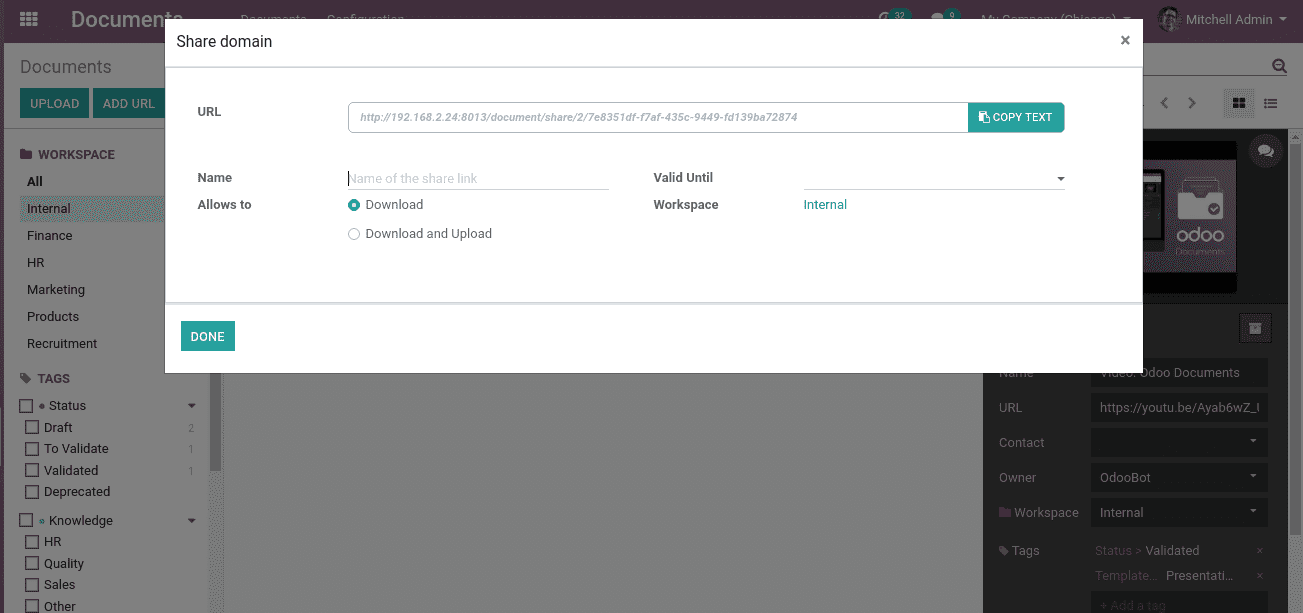Select Finance workspace
The image size is (1303, 613).
50,236
